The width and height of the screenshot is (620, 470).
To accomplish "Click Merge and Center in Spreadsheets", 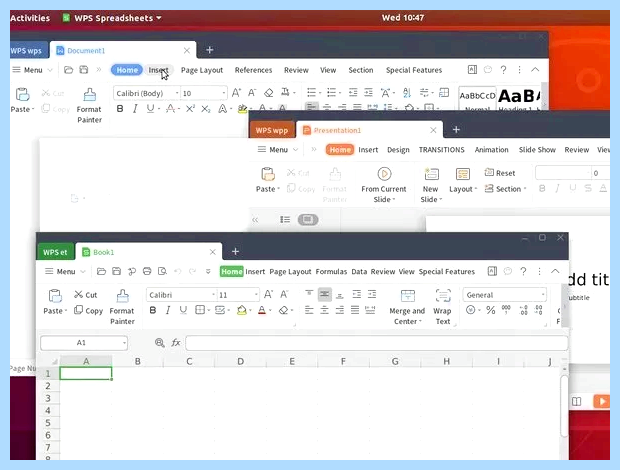I will point(407,307).
